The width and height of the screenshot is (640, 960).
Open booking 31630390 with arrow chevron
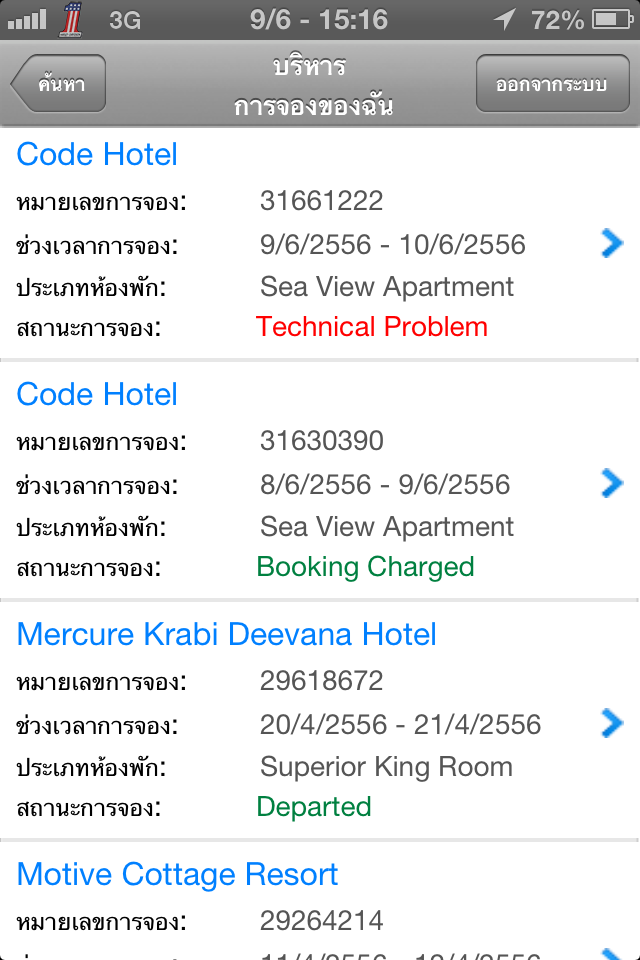pyautogui.click(x=611, y=484)
